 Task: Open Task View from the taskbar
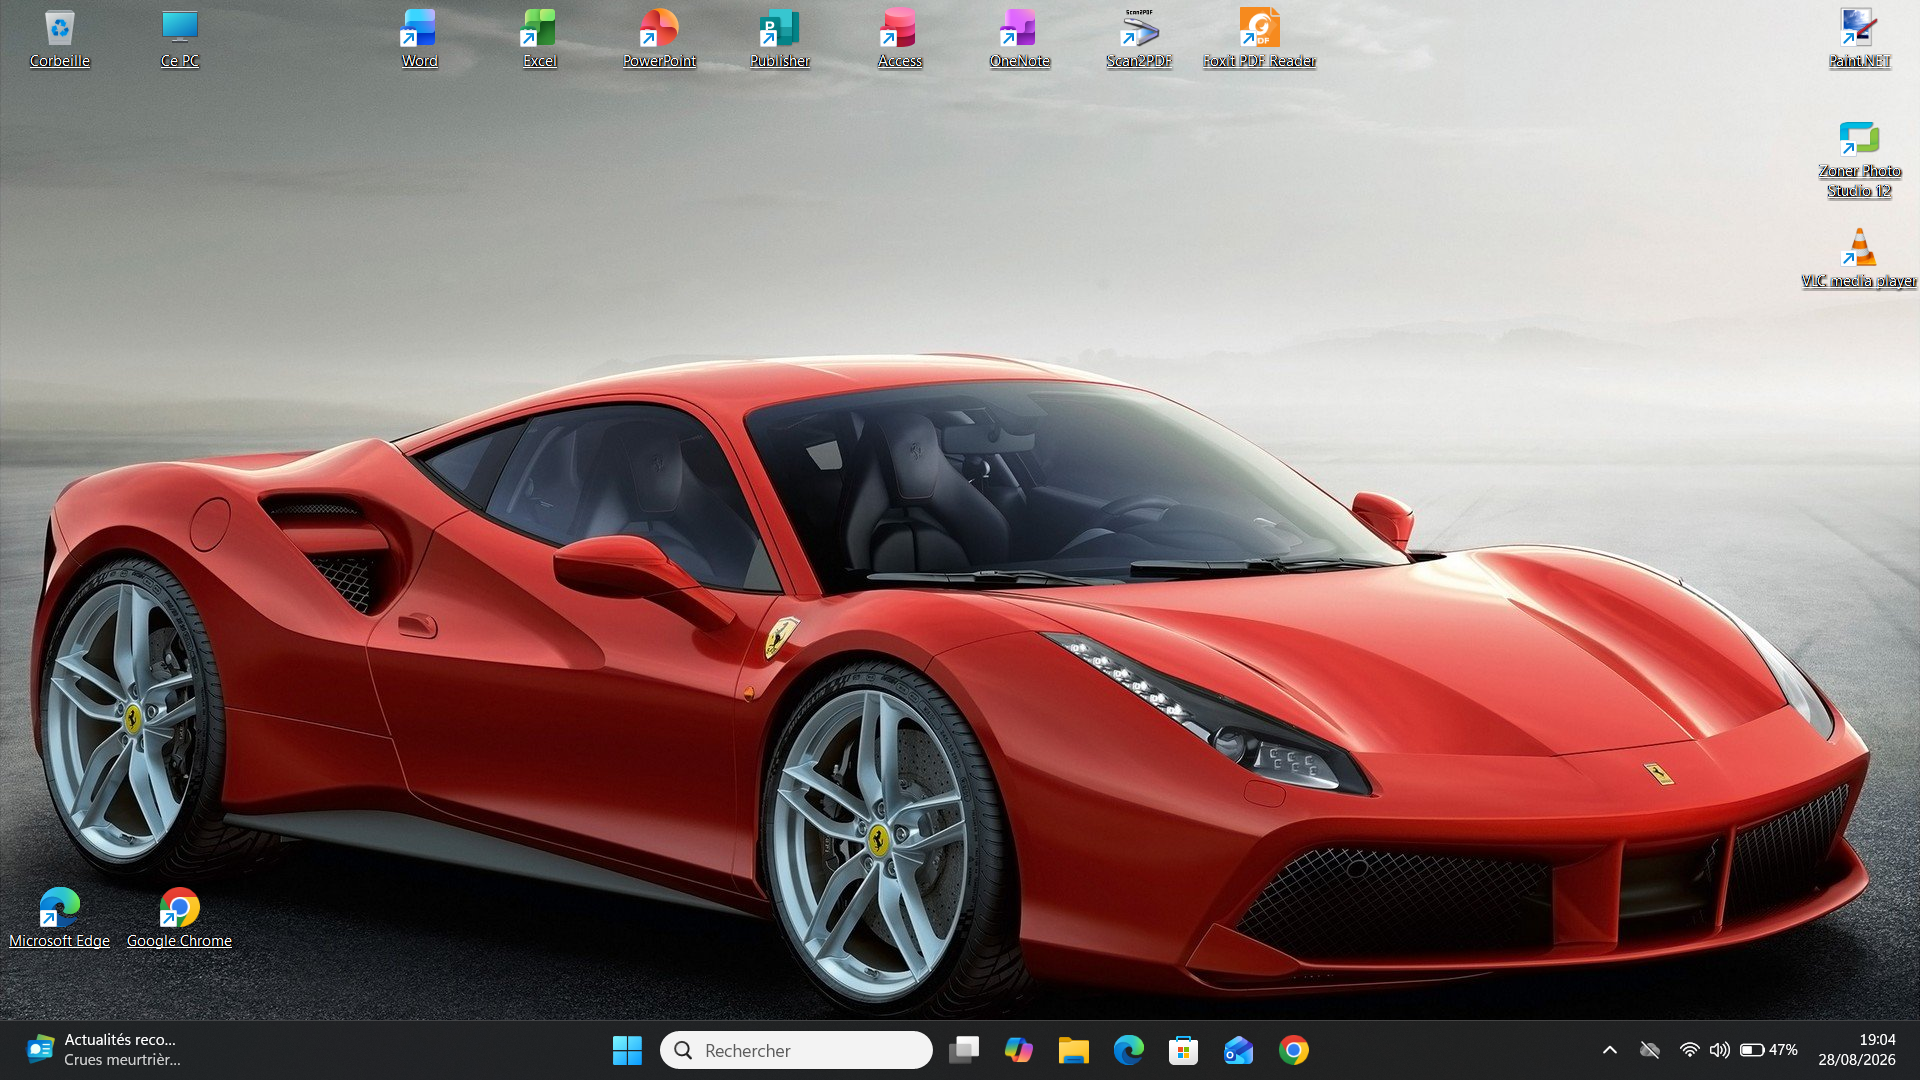pyautogui.click(x=964, y=1050)
